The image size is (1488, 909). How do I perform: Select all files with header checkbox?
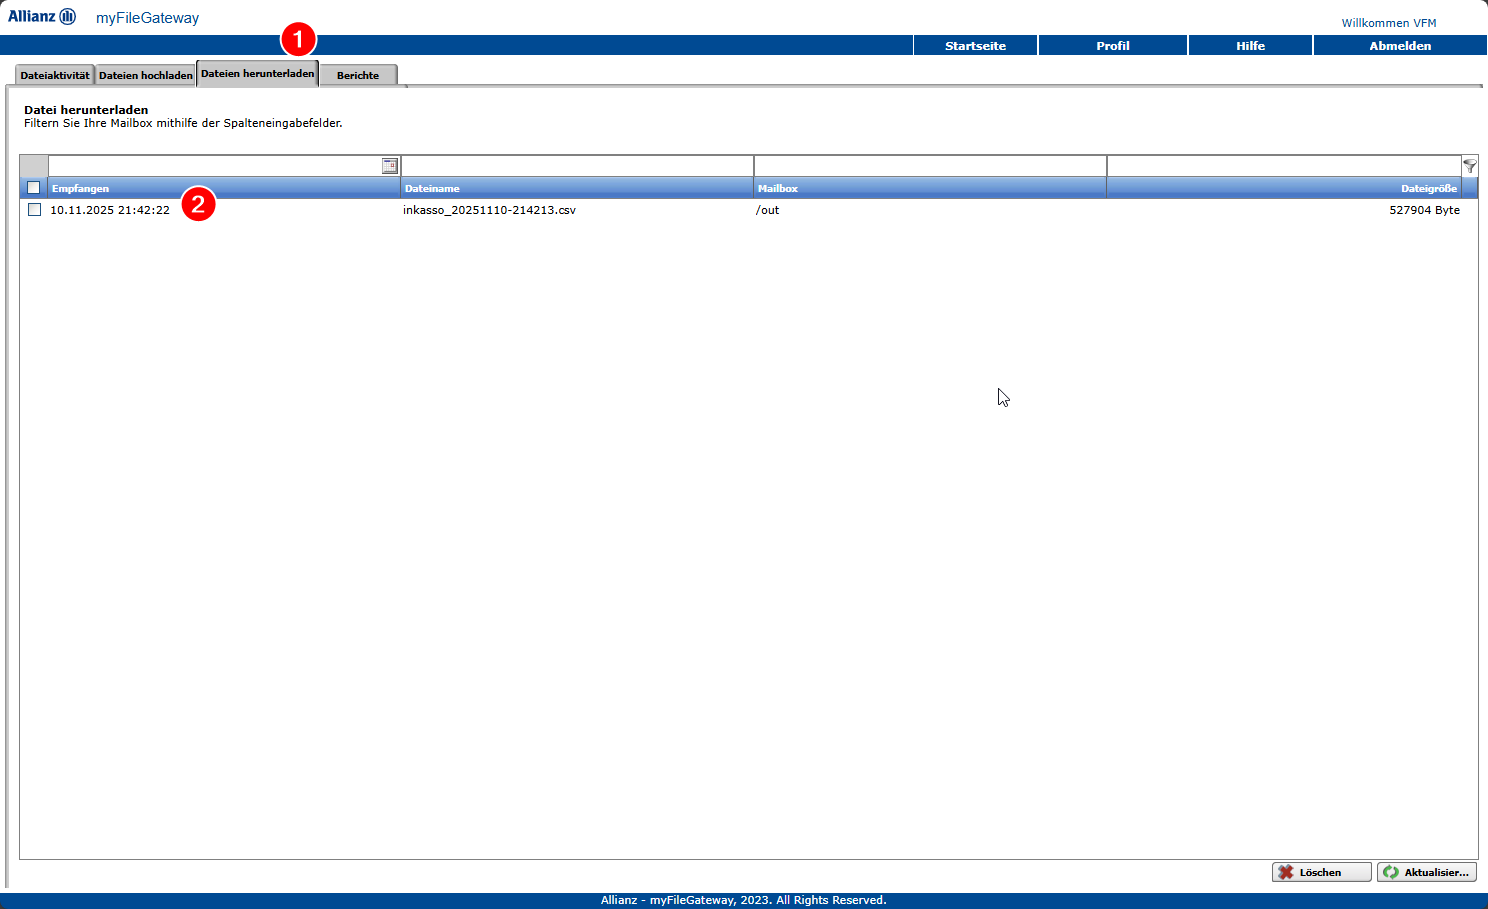(x=34, y=188)
